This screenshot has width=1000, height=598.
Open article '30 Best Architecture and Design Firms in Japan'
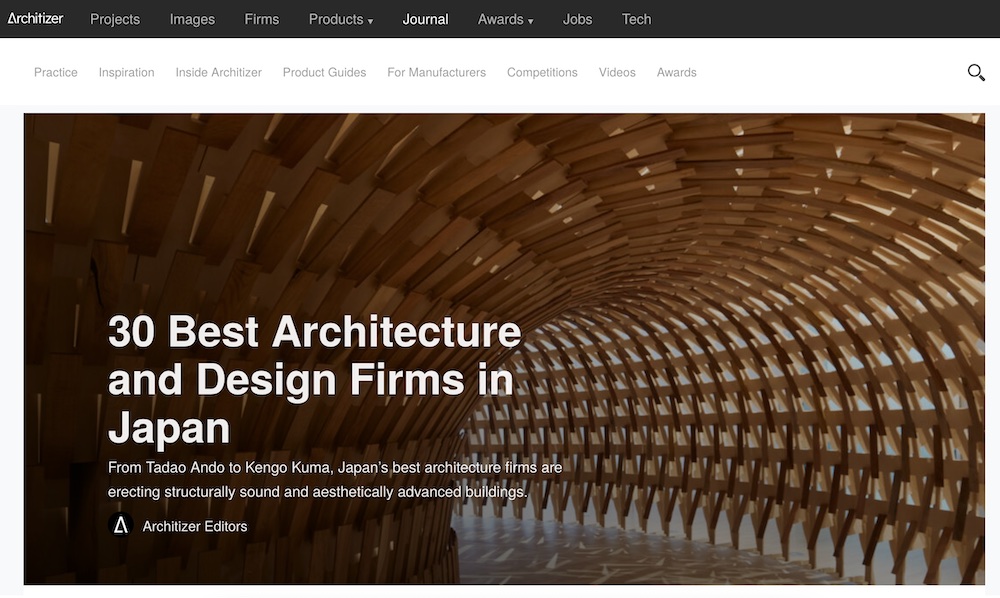point(314,379)
